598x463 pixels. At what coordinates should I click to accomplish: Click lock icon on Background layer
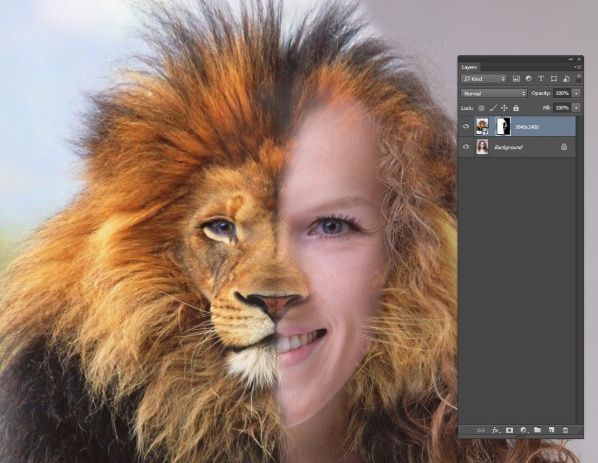(564, 147)
